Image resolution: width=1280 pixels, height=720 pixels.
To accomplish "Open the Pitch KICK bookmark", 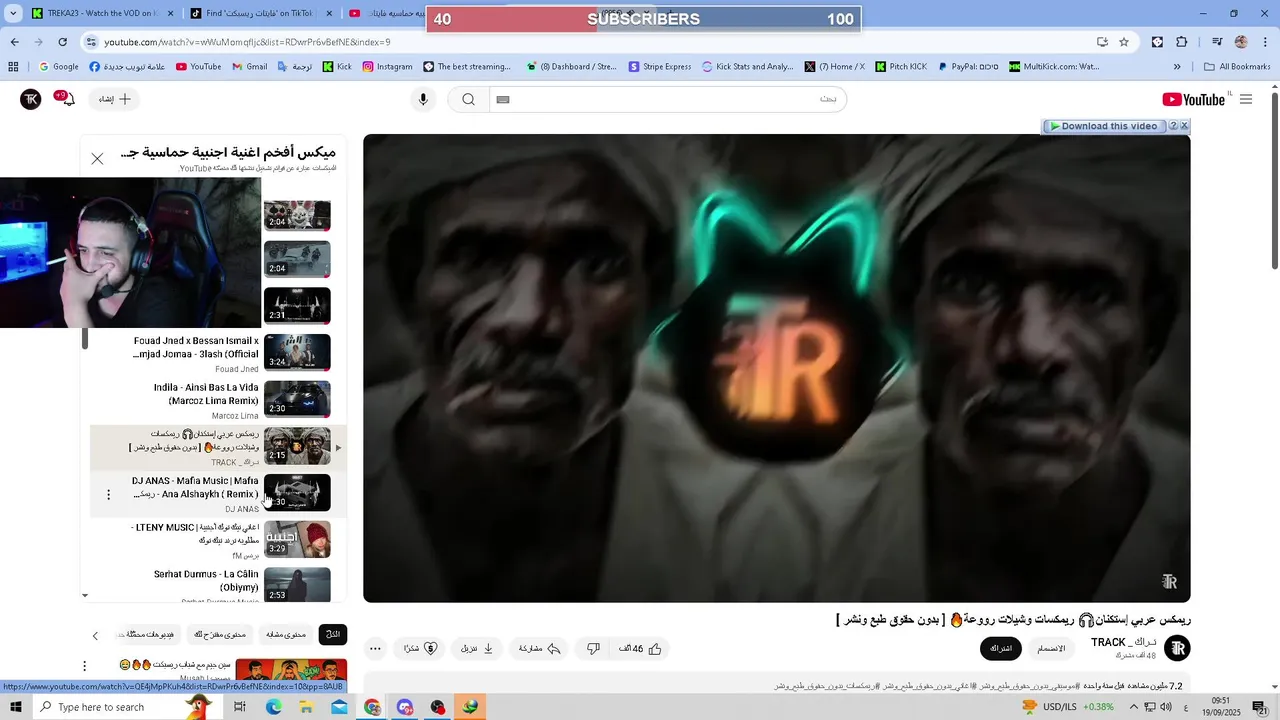I will (x=901, y=67).
